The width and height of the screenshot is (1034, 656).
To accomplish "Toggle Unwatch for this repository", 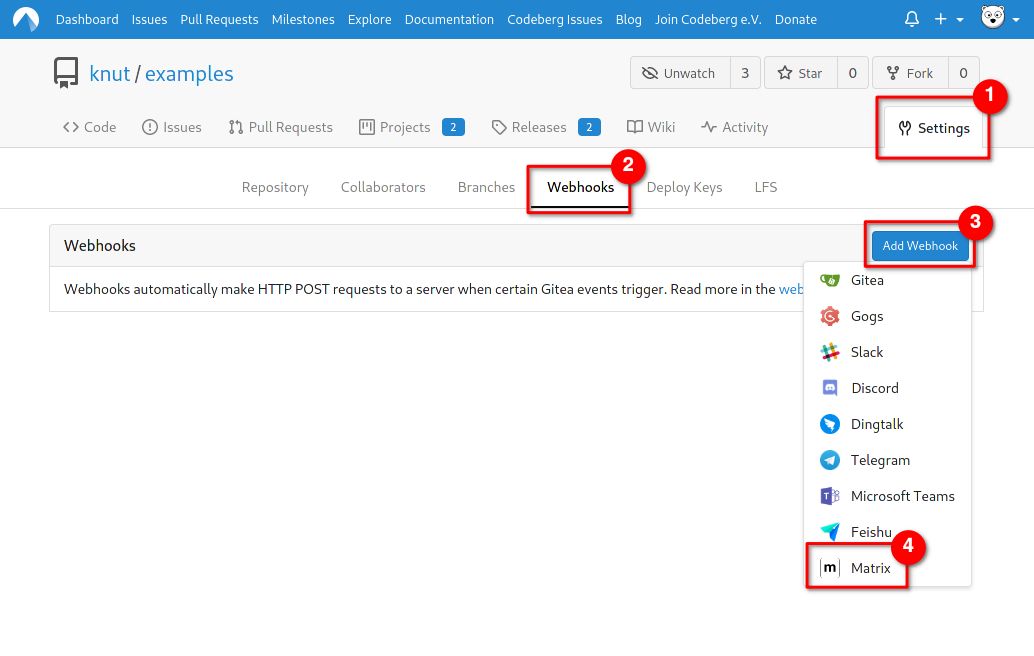I will pyautogui.click(x=679, y=73).
